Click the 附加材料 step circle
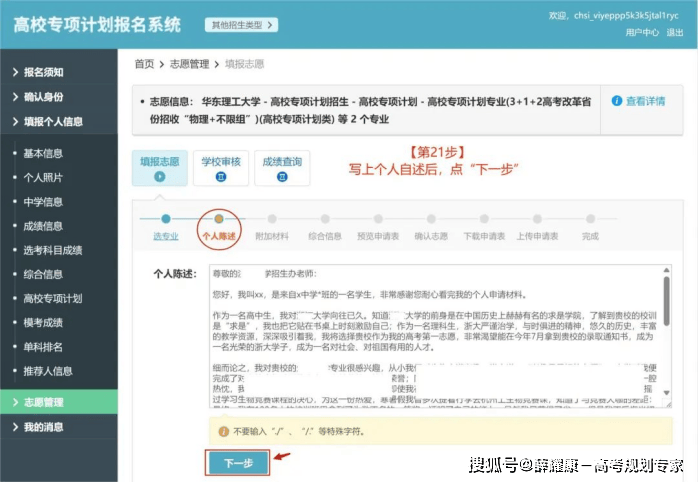The width and height of the screenshot is (698, 482). coord(272,219)
